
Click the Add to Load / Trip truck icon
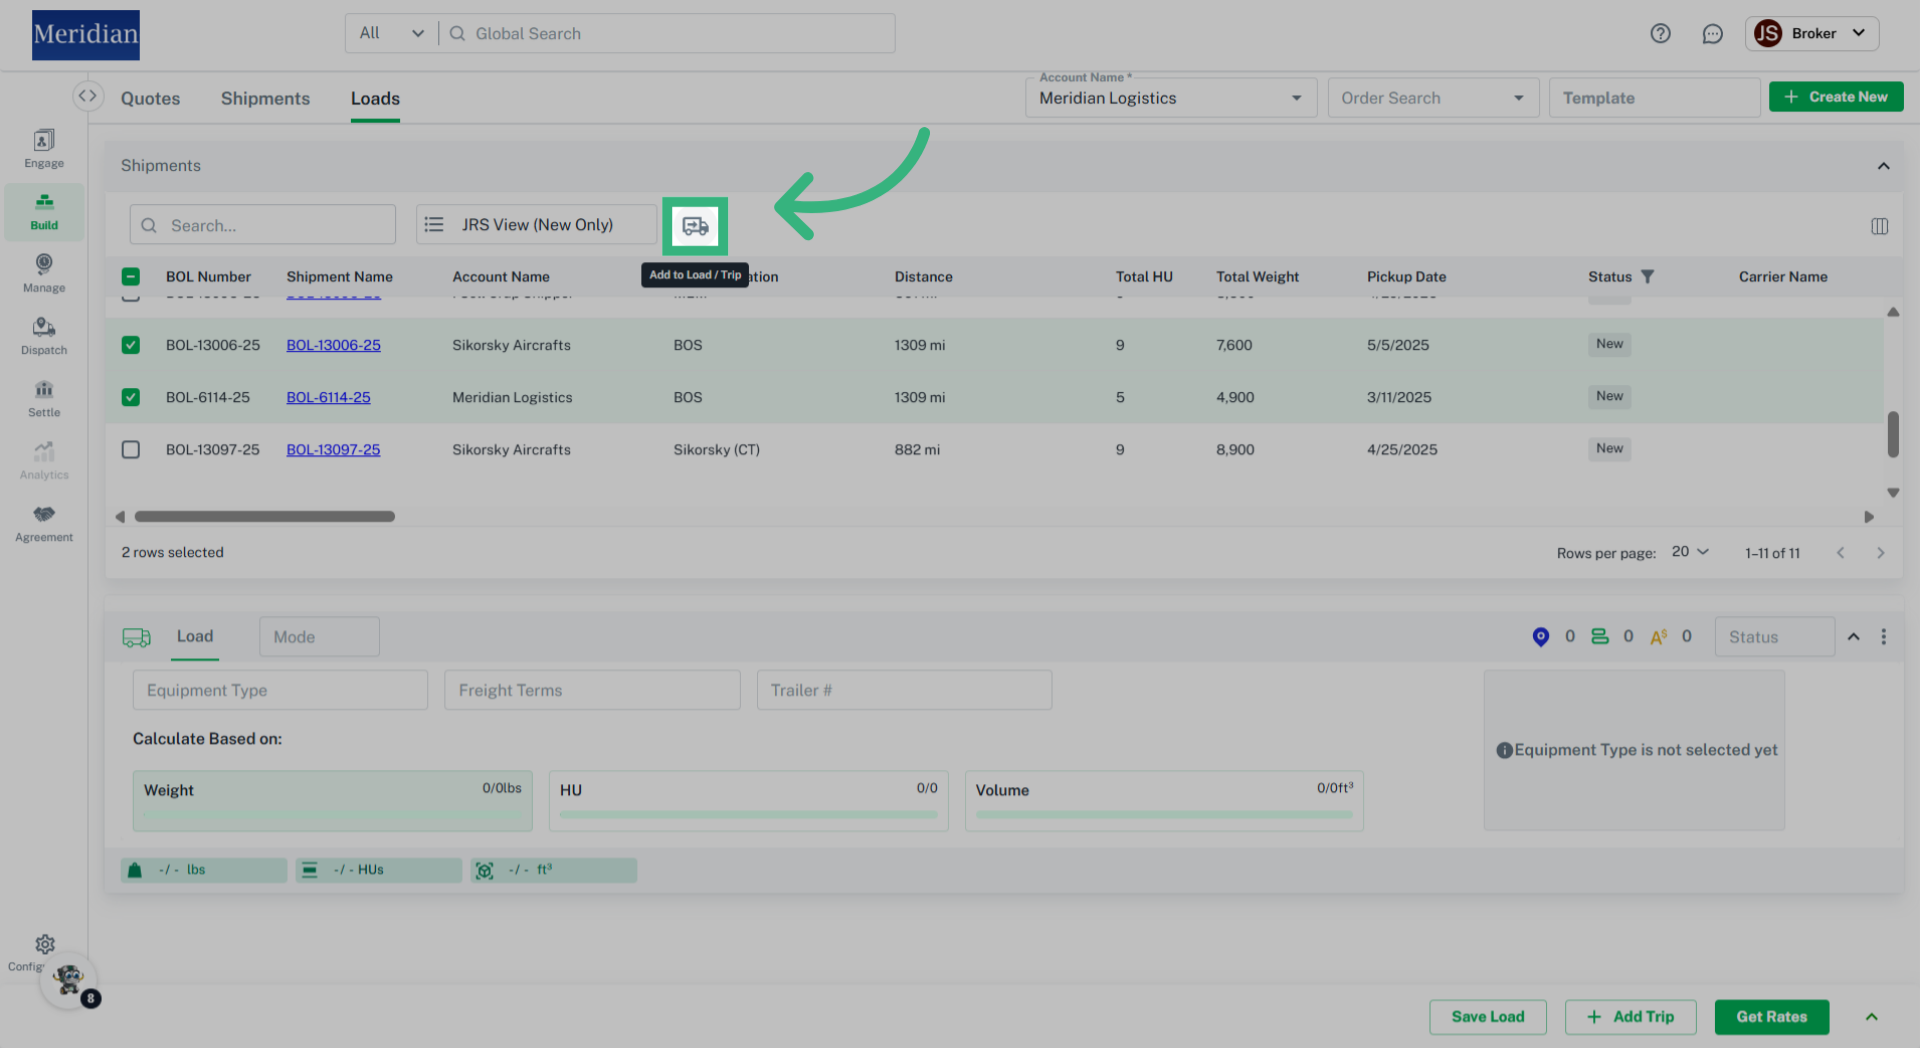tap(695, 226)
